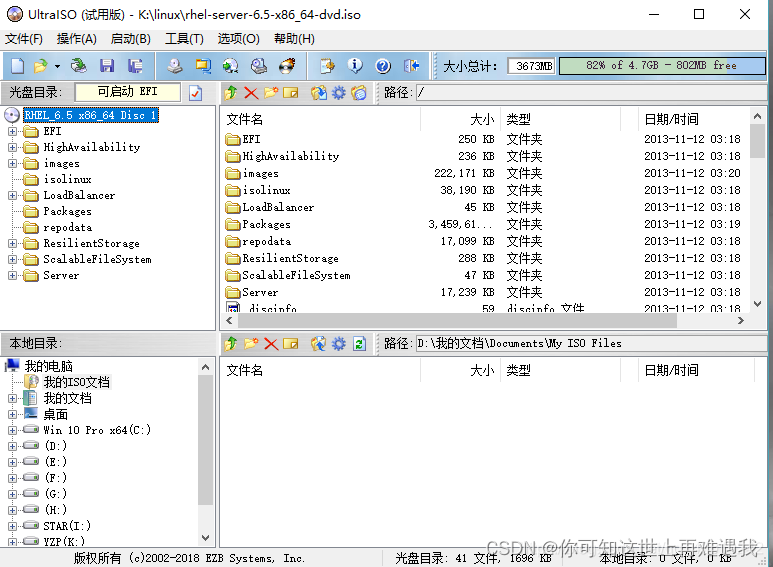Open the 文件(F) menu
This screenshot has height=567, width=773.
pos(24,39)
